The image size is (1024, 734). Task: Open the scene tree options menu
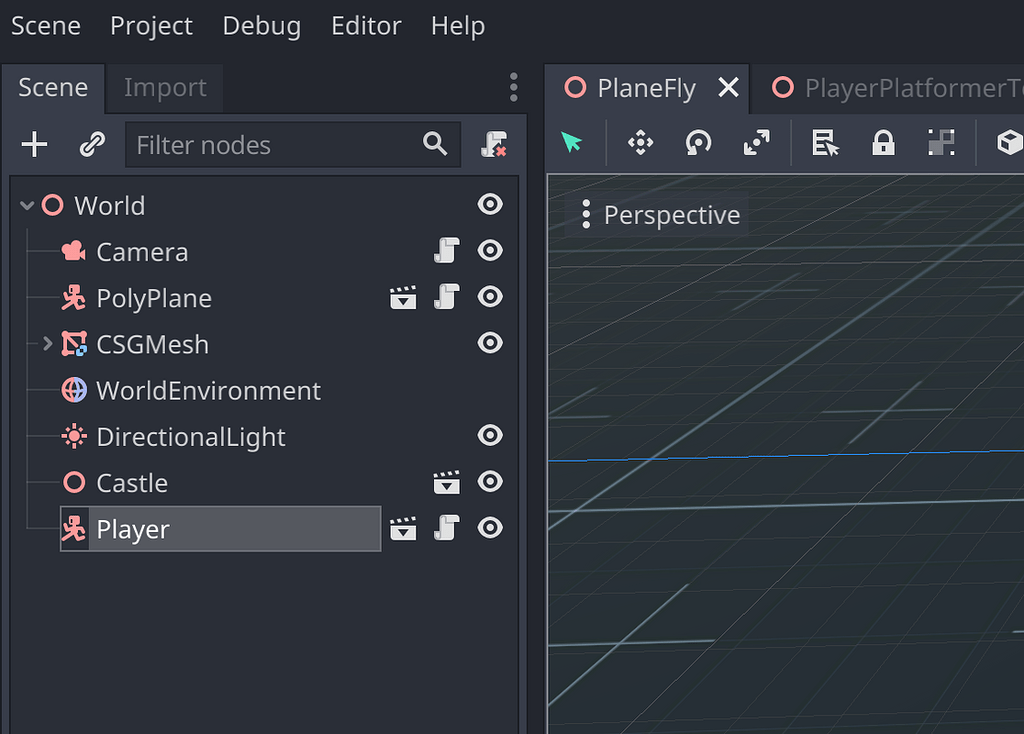click(x=513, y=88)
